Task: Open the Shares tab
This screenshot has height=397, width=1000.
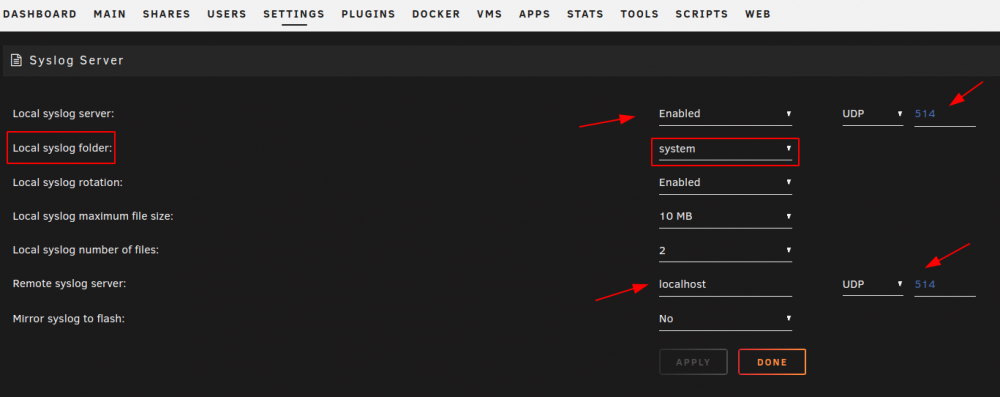Action: (166, 14)
